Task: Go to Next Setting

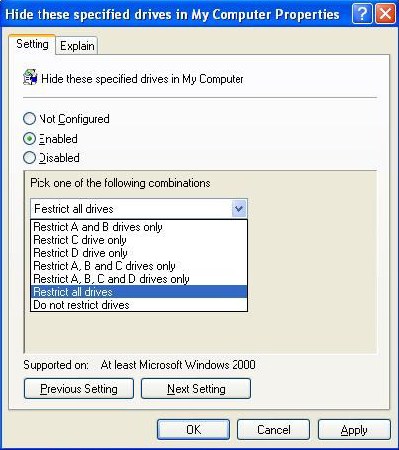Action: (196, 389)
